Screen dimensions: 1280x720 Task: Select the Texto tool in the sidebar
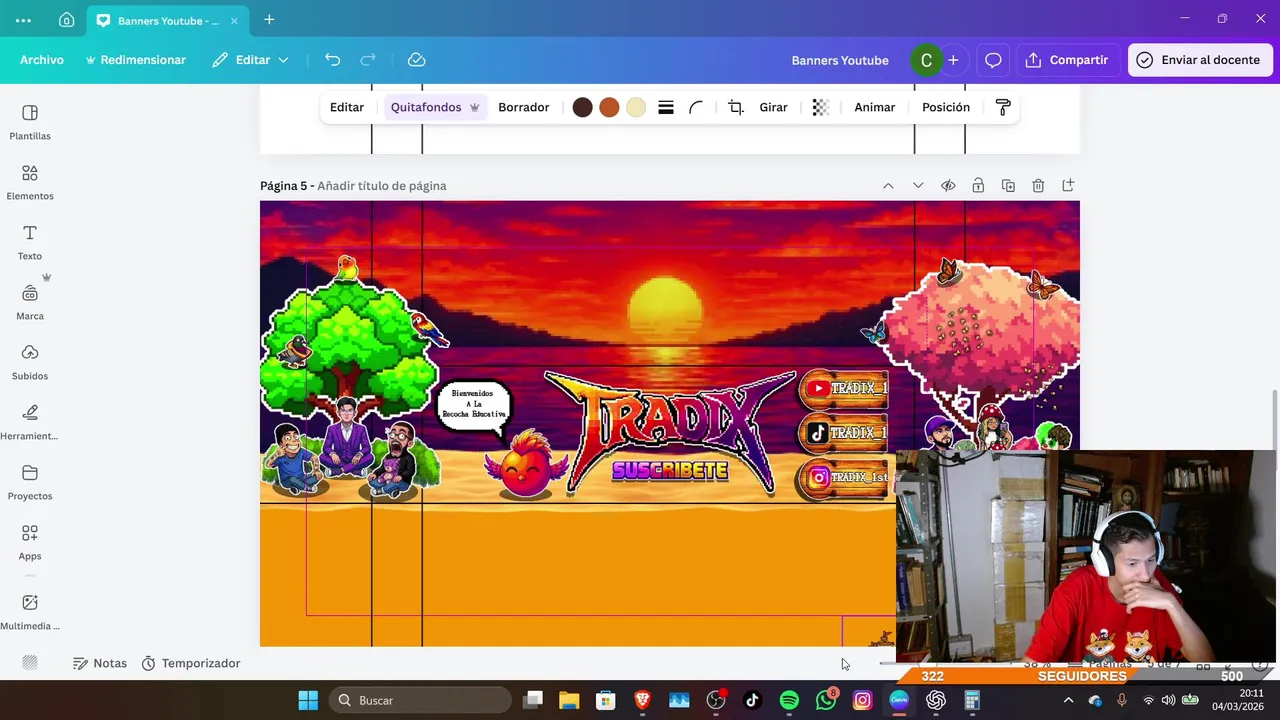tap(30, 242)
